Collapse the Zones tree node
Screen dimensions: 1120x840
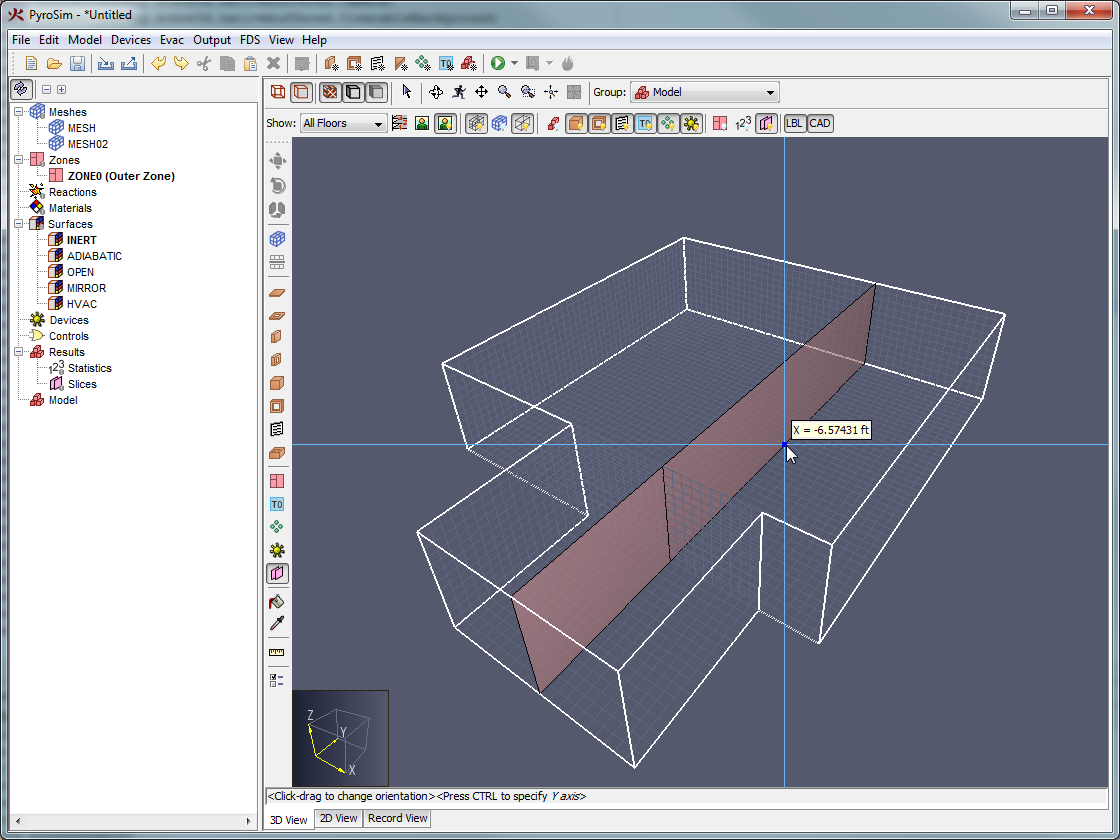[19, 160]
